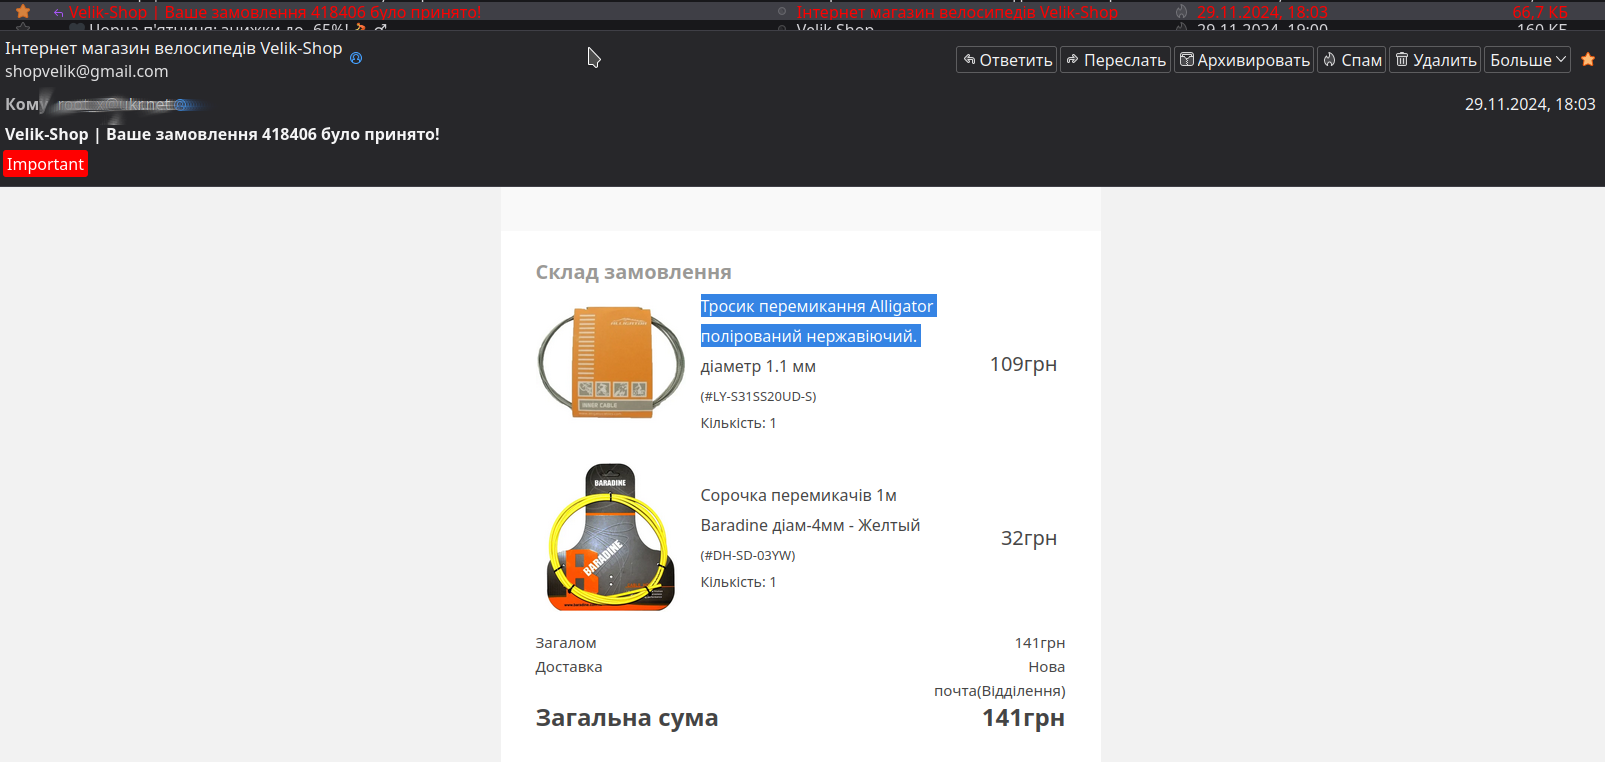The image size is (1605, 762).
Task: Click the red Important tag
Action: click(x=46, y=164)
